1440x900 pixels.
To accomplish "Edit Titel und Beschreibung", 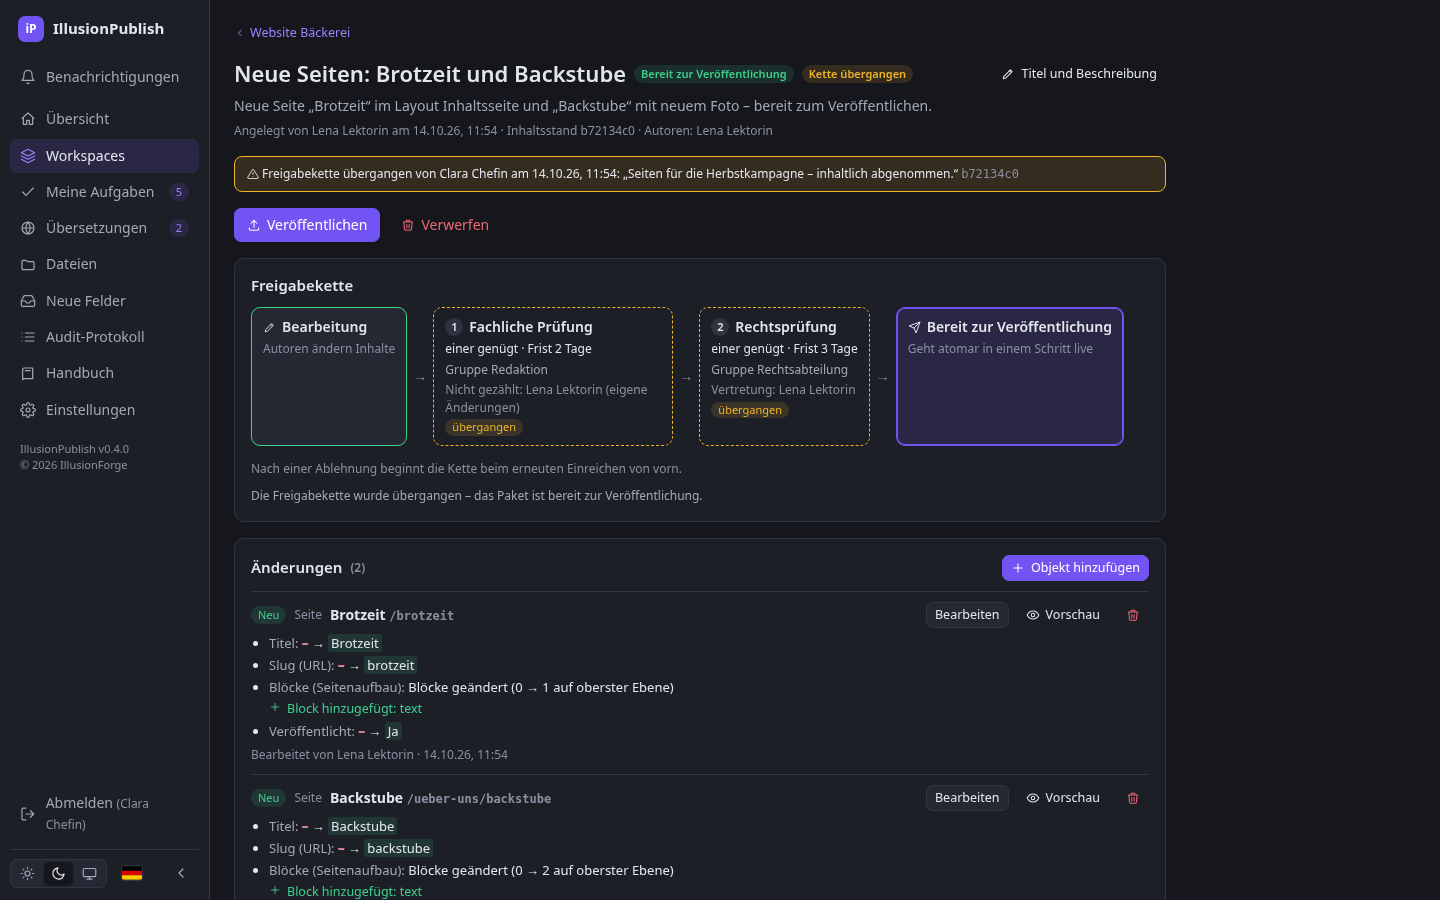I will pyautogui.click(x=1079, y=74).
